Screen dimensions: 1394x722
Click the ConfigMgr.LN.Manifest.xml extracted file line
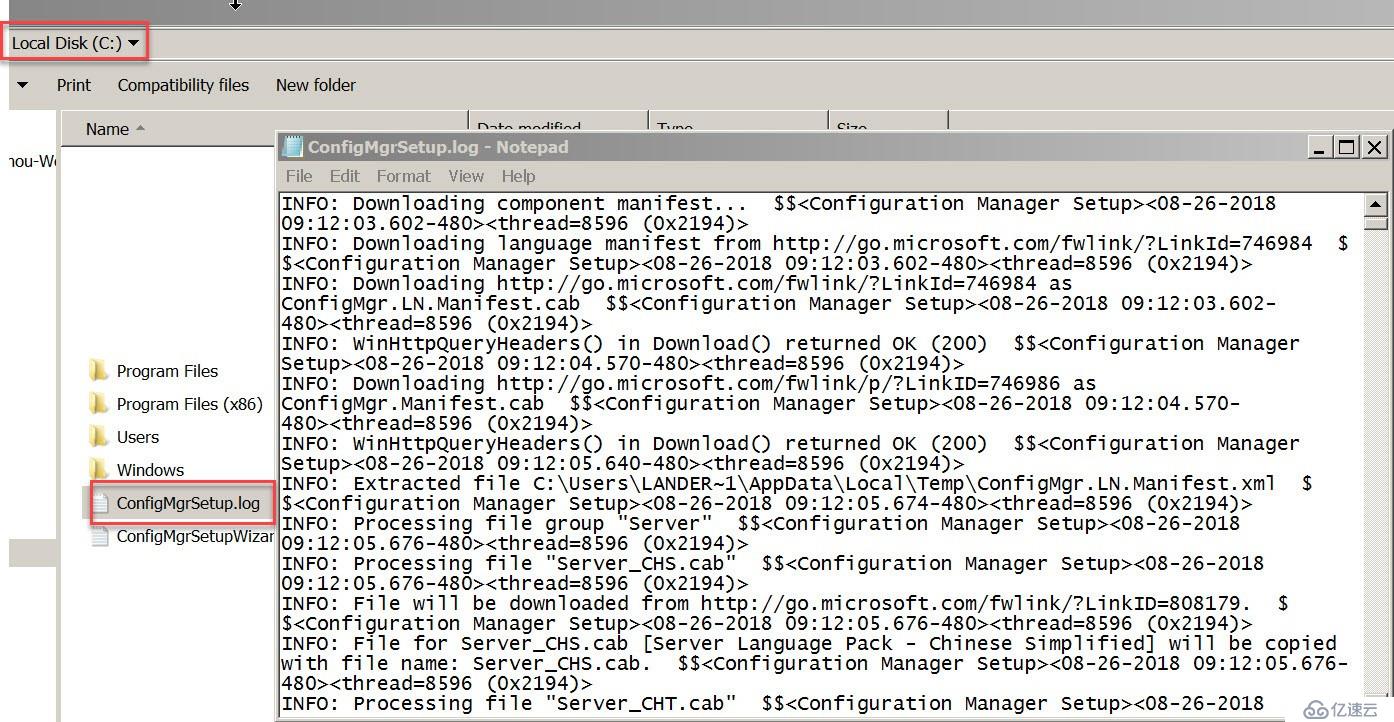[796, 484]
